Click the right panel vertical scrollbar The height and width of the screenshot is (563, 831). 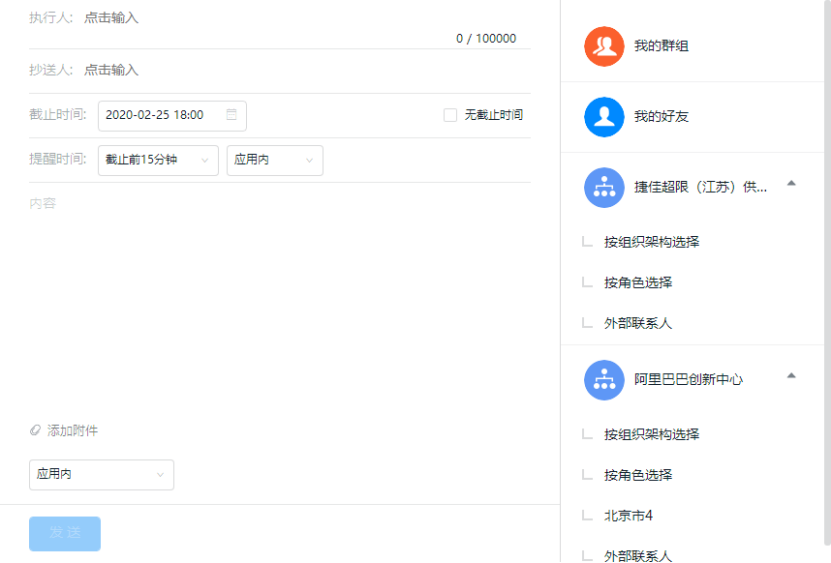click(827, 273)
